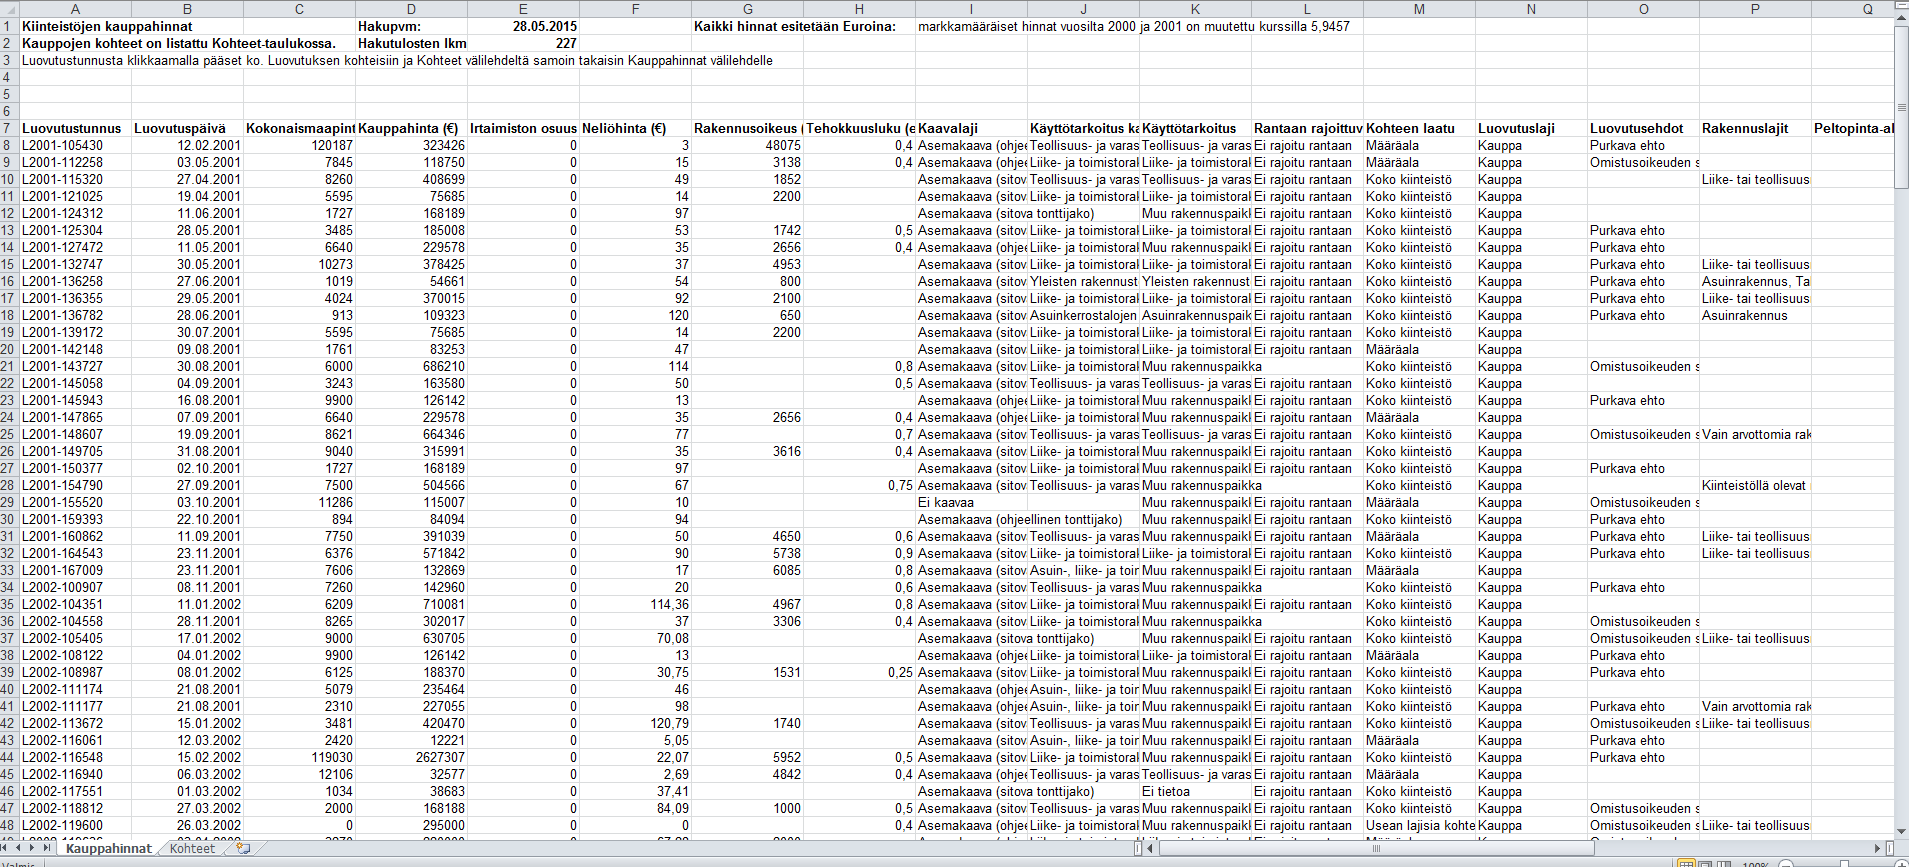This screenshot has width=1909, height=867.
Task: Click the tab bar split handle left of the scrollbar
Action: [1138, 848]
